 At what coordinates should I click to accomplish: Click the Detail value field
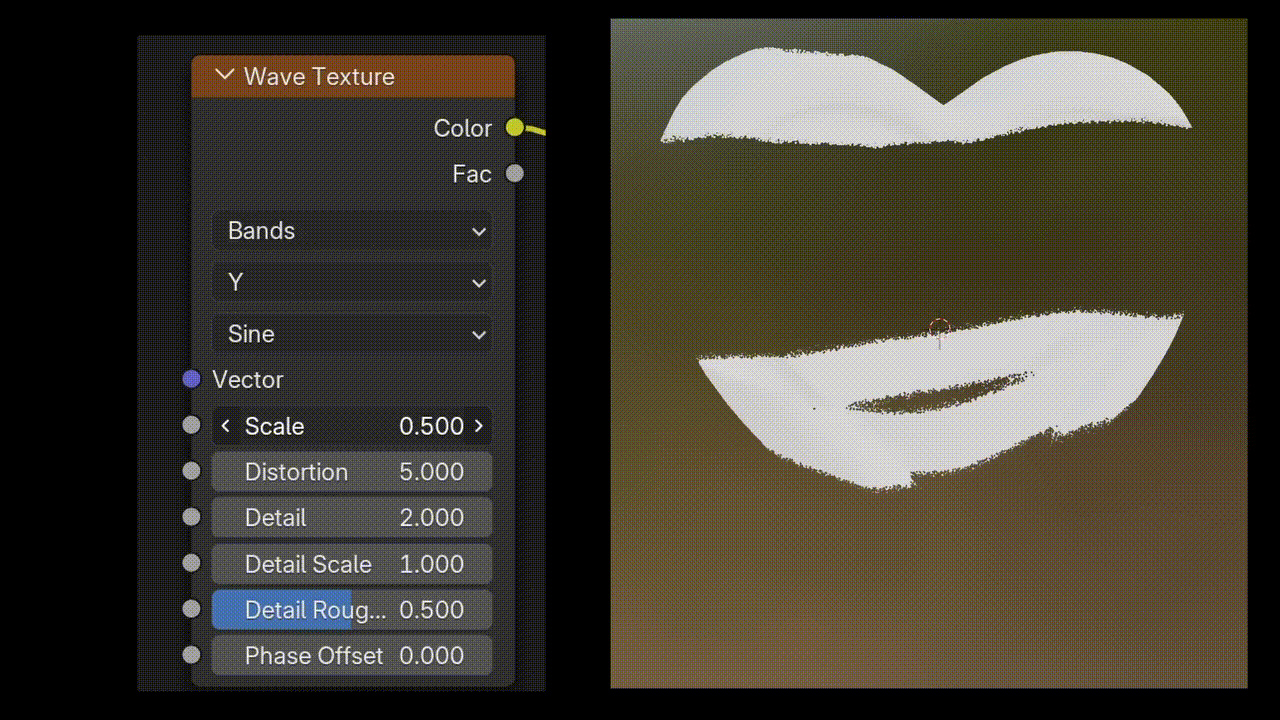[x=352, y=518]
